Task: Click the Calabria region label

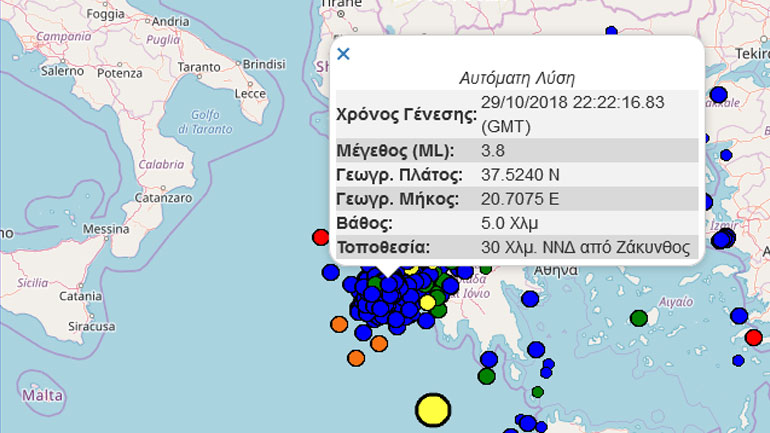Action: coord(161,164)
